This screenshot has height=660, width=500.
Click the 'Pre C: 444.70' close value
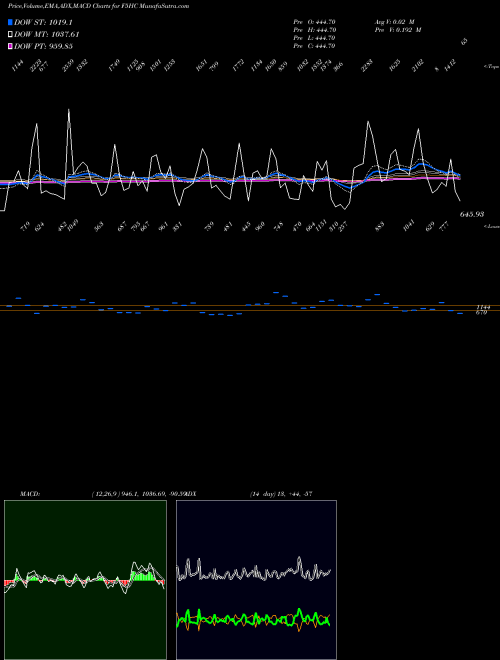(x=314, y=46)
